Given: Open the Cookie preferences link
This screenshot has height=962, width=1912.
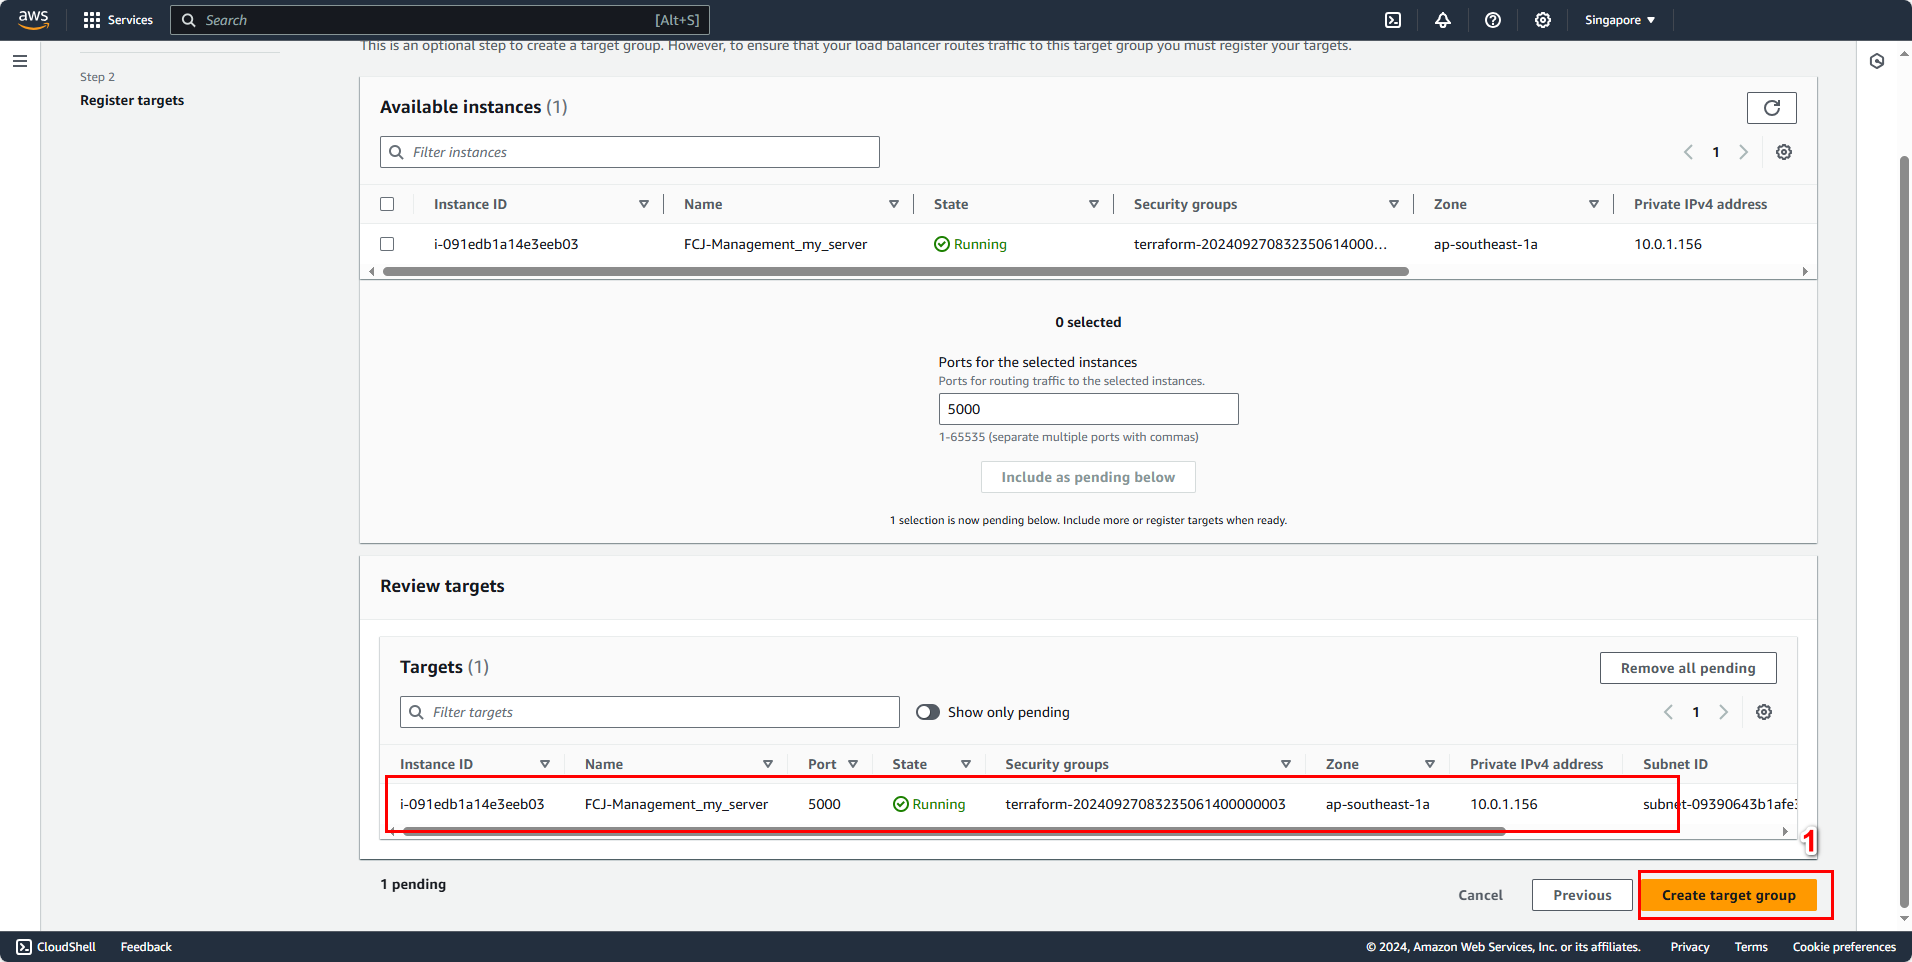Looking at the screenshot, I should click(1844, 946).
